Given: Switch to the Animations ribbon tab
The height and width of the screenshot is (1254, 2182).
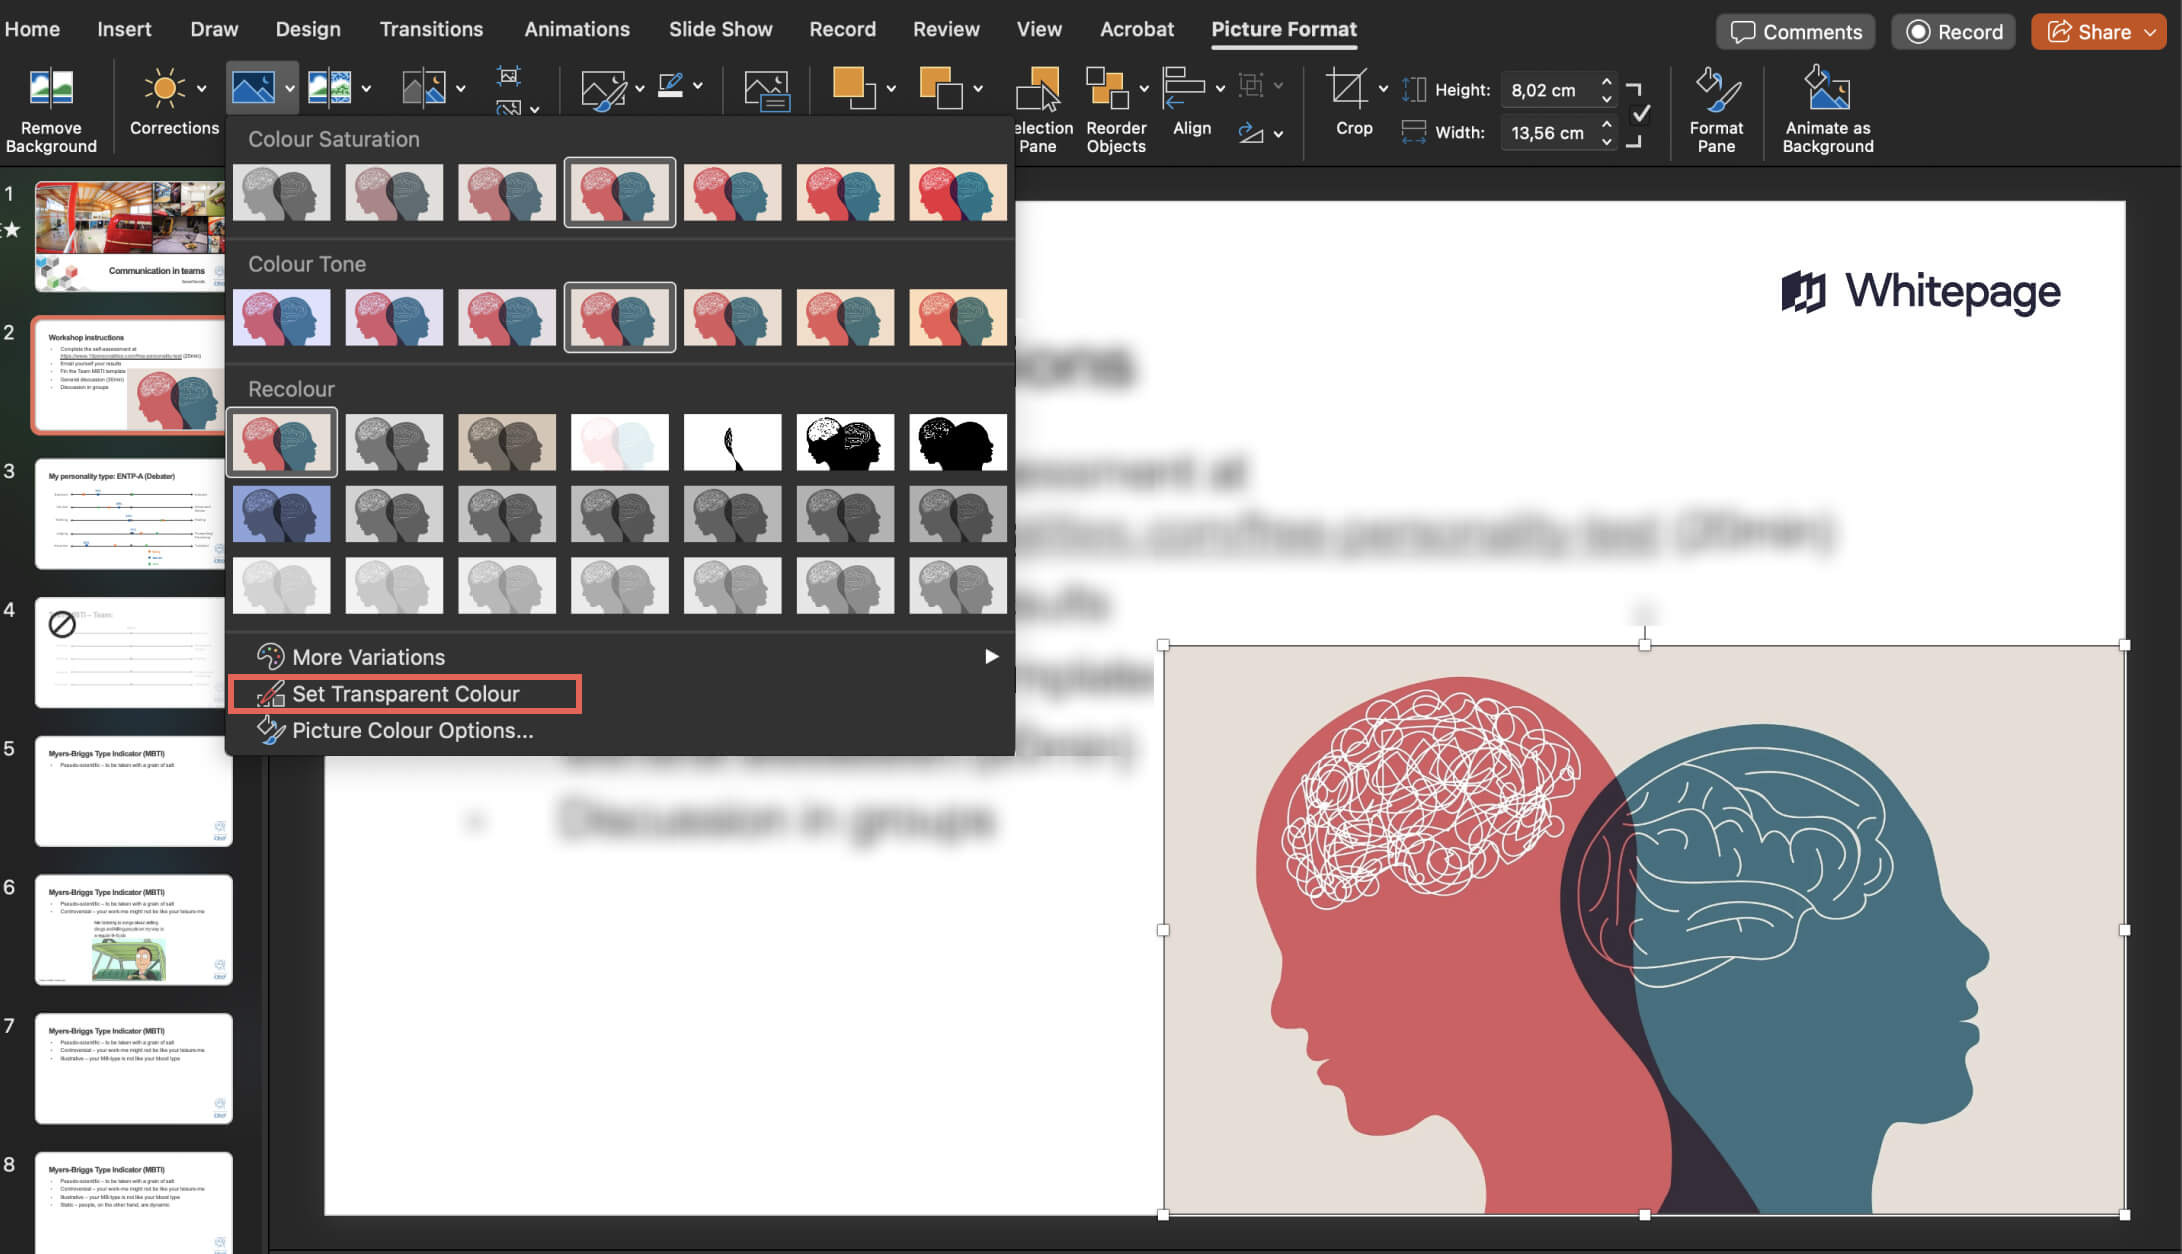Looking at the screenshot, I should tap(577, 29).
